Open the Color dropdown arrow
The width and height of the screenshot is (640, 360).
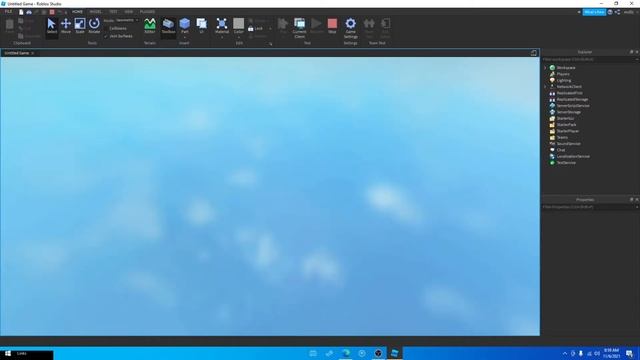[x=238, y=37]
